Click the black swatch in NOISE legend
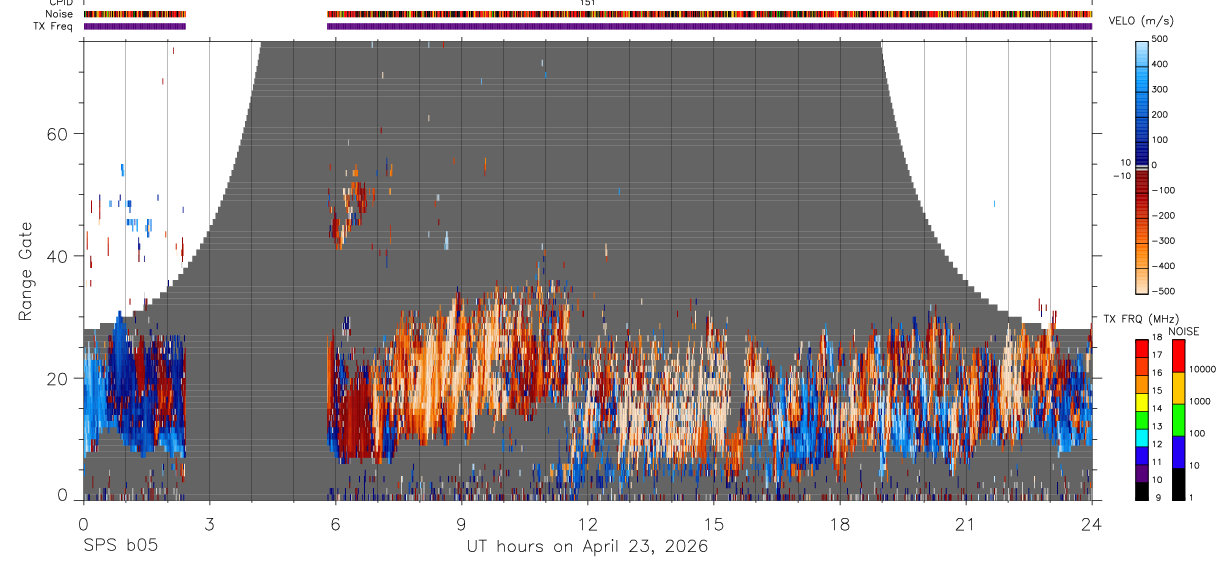 pos(1178,484)
